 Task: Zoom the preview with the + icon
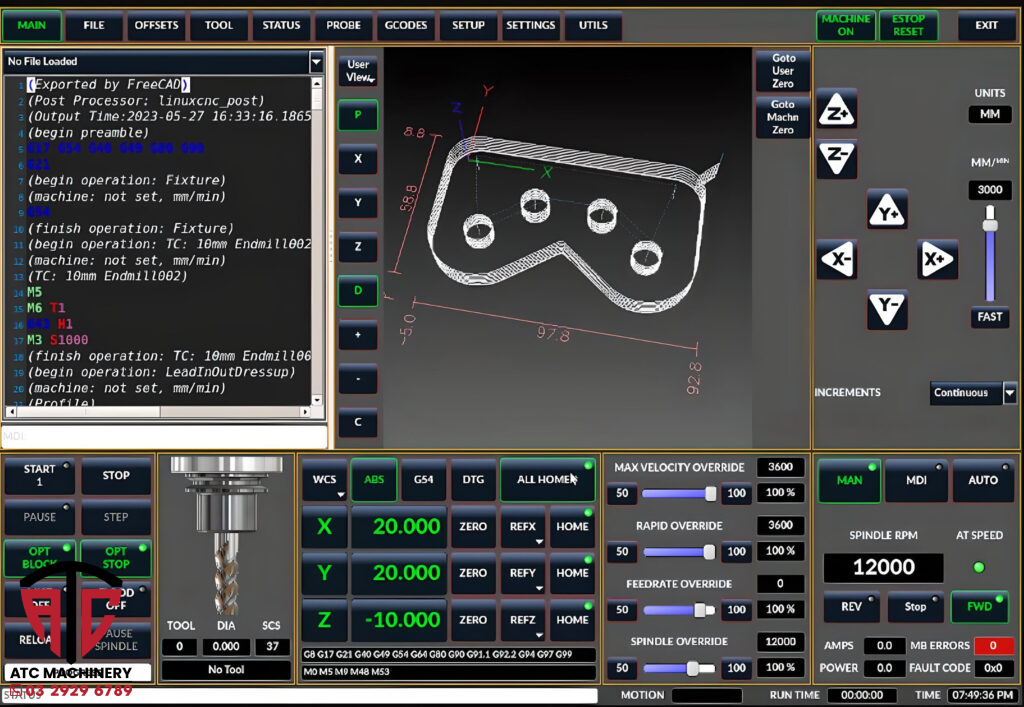[358, 335]
